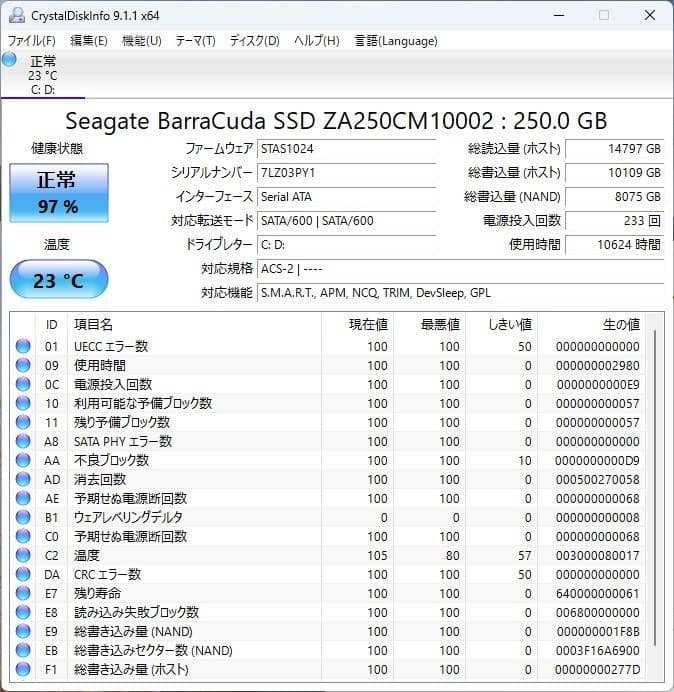Image resolution: width=674 pixels, height=692 pixels.
Task: Click status orb for 0C 電源投入回数 row
Action: 23,384
